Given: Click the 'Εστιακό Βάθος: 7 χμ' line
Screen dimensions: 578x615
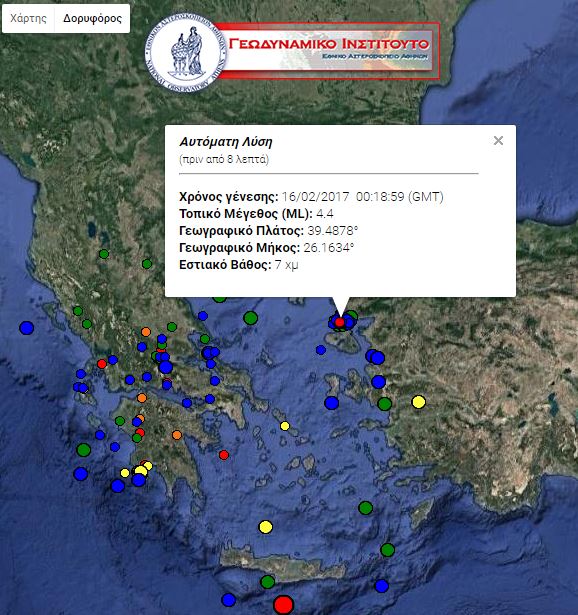Looking at the screenshot, I should [x=238, y=265].
